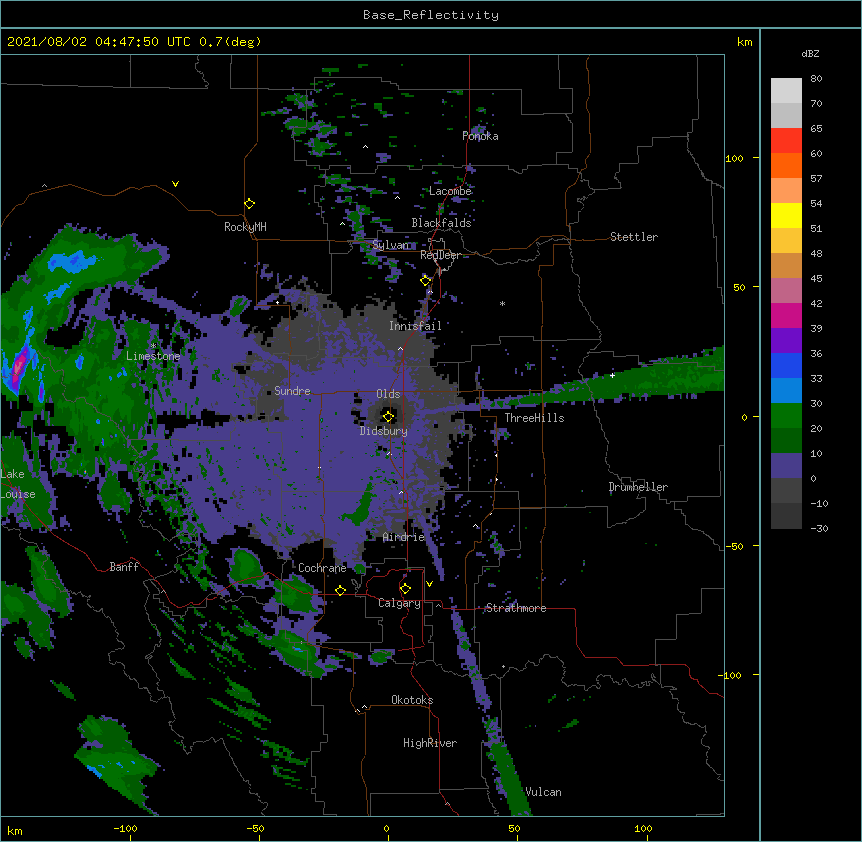Click the -30 value at legend bottom
The height and width of the screenshot is (842, 862).
819,529
